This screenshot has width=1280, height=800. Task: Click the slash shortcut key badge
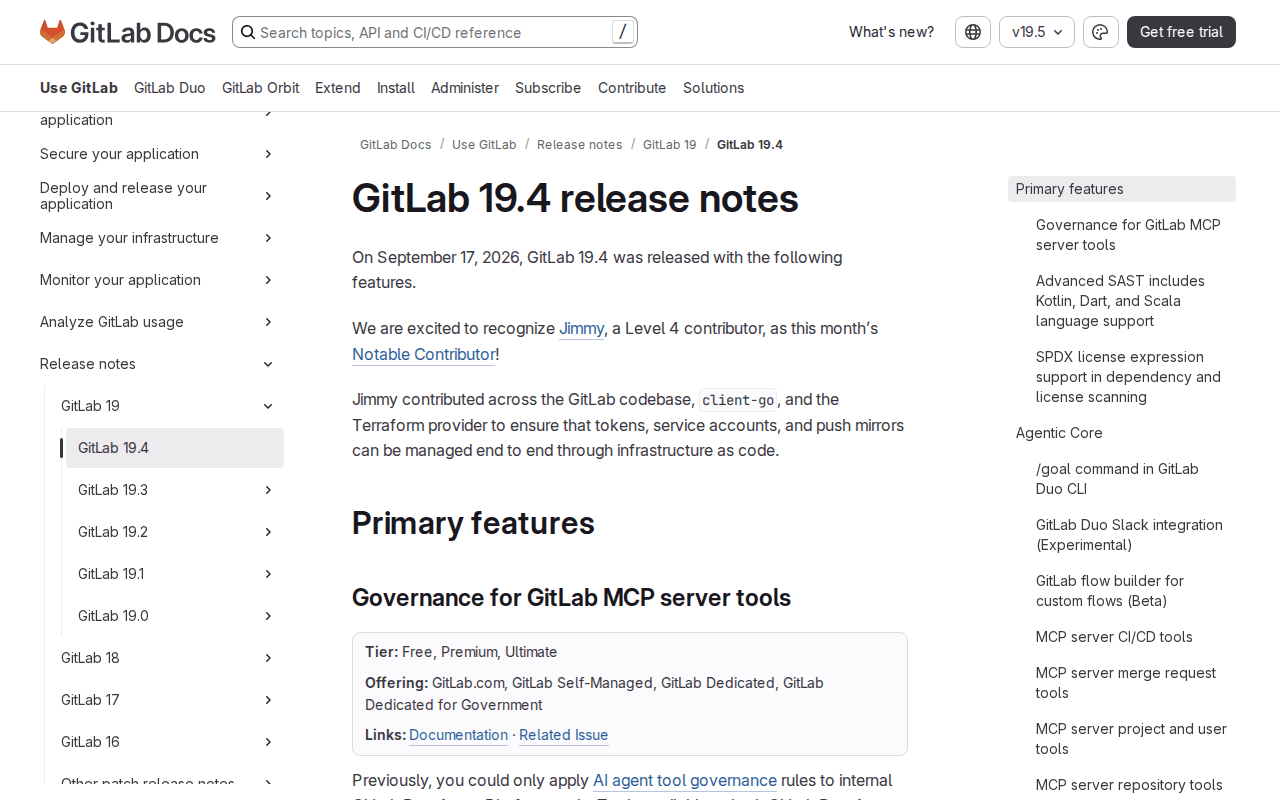(623, 32)
